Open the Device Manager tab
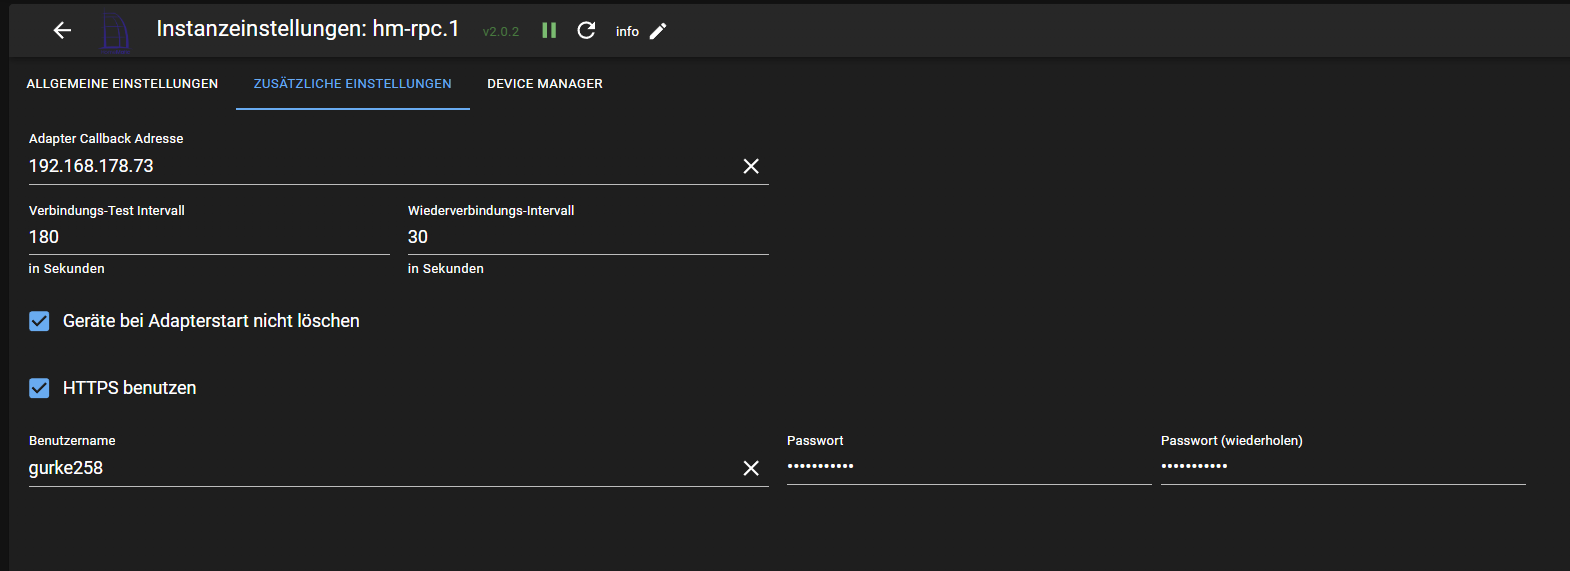Screen dimensions: 1570x571 pyautogui.click(x=545, y=84)
